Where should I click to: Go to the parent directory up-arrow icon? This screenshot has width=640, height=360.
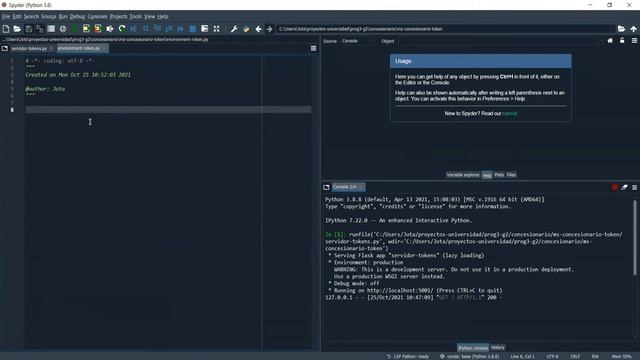tap(633, 29)
